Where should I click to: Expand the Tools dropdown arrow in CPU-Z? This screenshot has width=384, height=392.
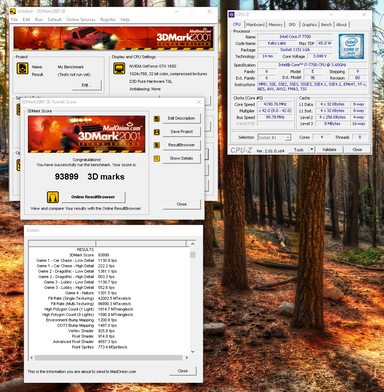[x=312, y=149]
